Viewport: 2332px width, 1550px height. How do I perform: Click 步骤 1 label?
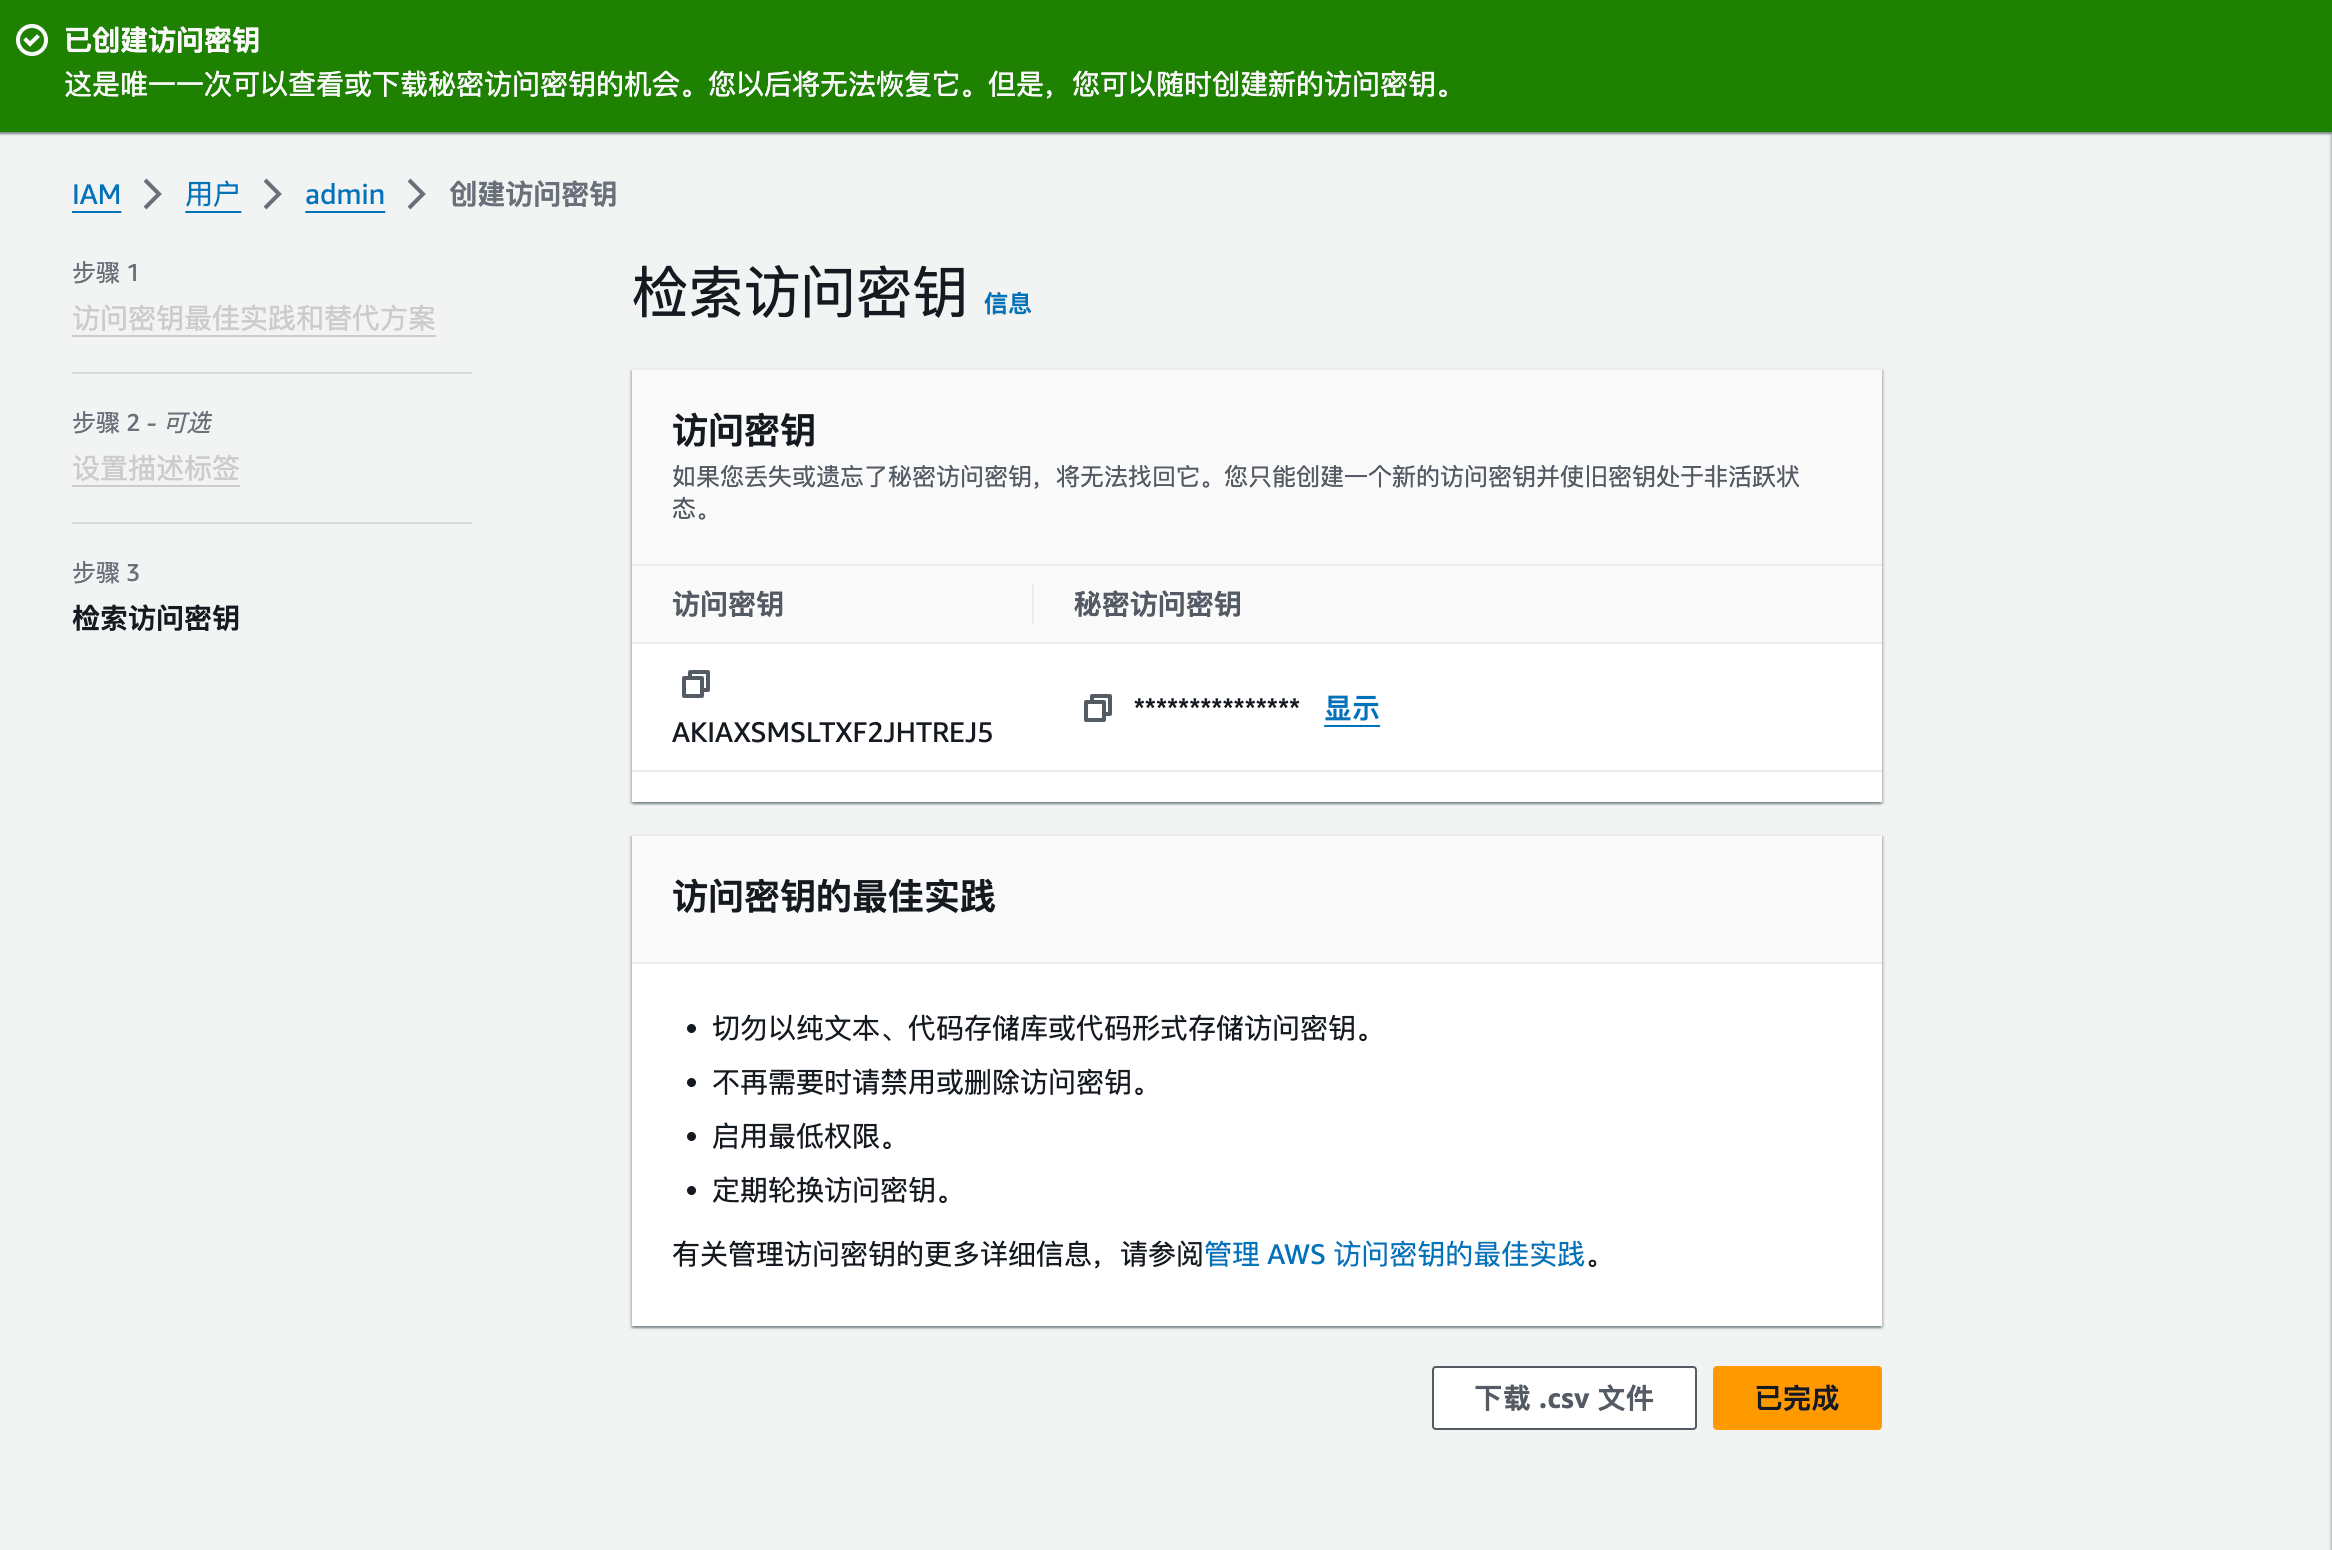point(105,272)
